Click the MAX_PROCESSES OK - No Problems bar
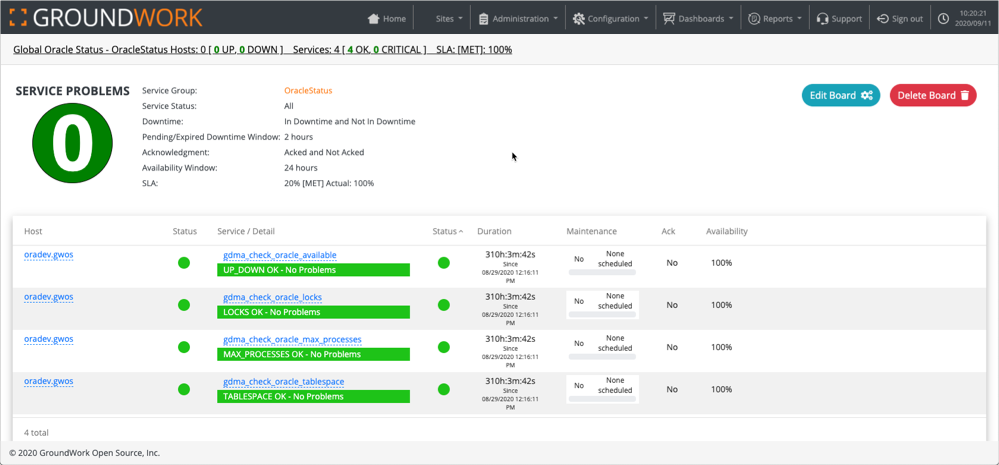The height and width of the screenshot is (465, 999). click(x=313, y=354)
